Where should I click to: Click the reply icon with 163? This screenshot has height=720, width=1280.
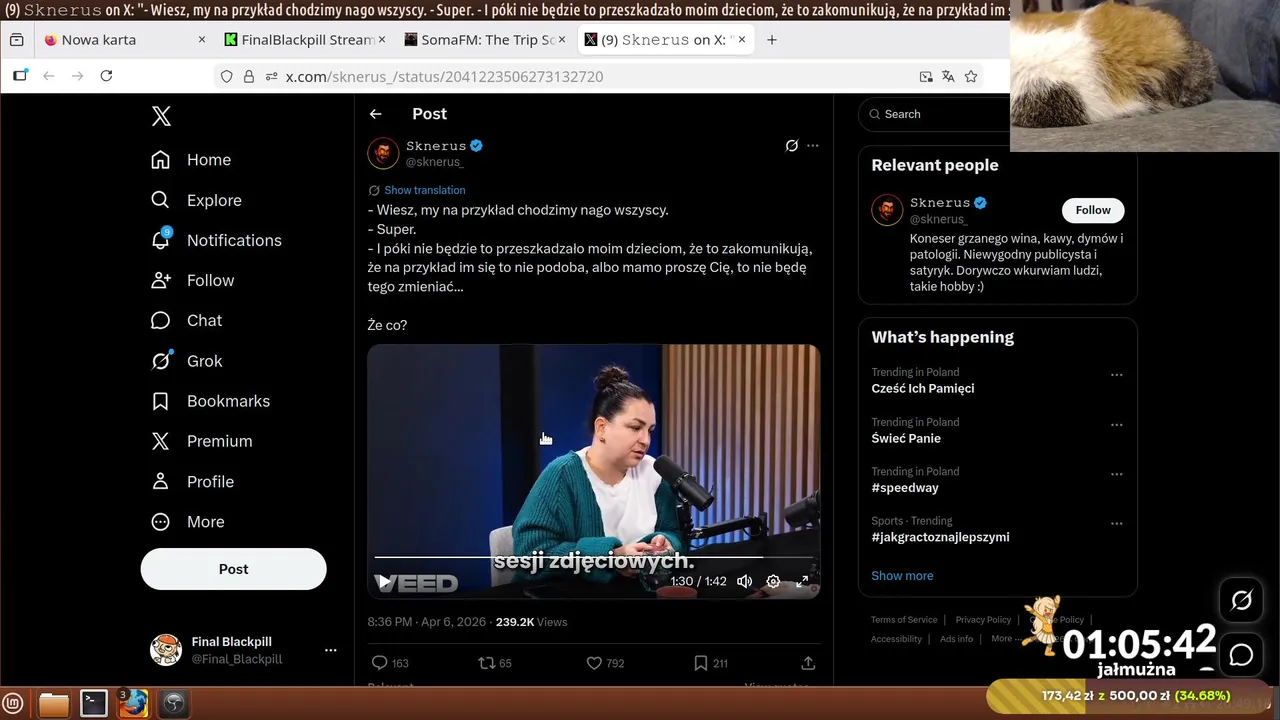click(x=379, y=663)
